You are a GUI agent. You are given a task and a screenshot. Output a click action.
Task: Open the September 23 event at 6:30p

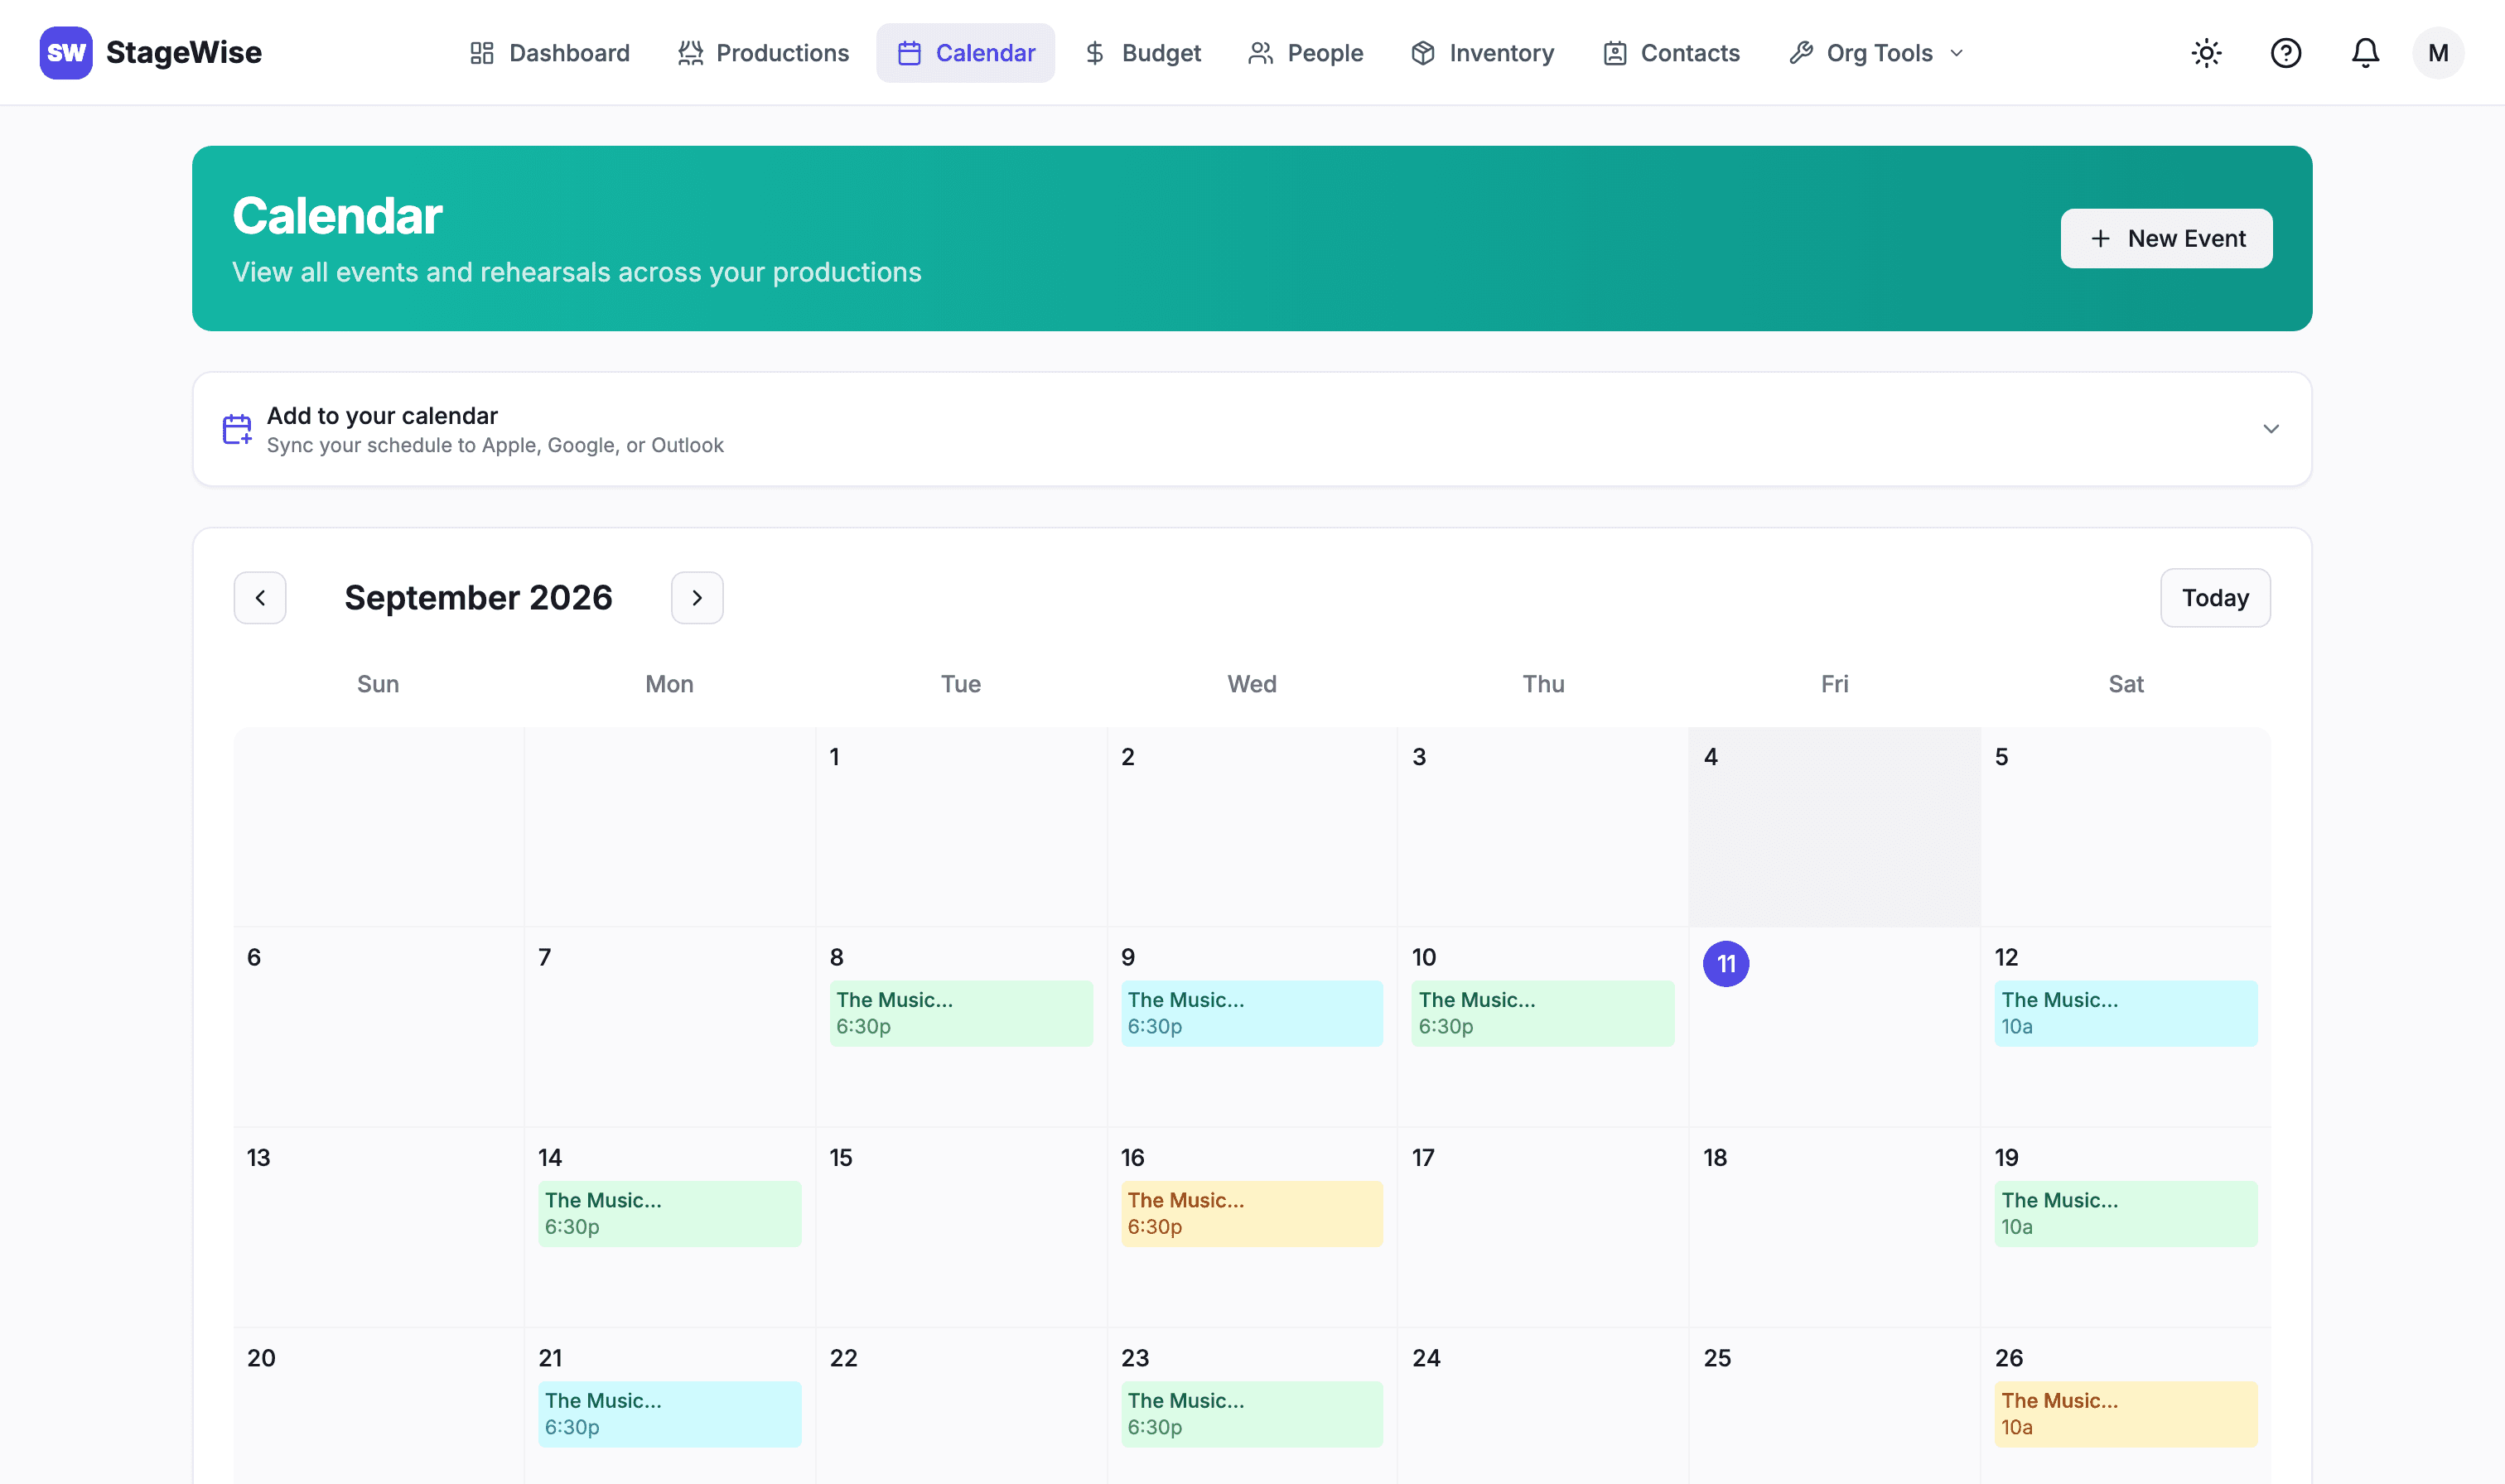tap(1252, 1414)
